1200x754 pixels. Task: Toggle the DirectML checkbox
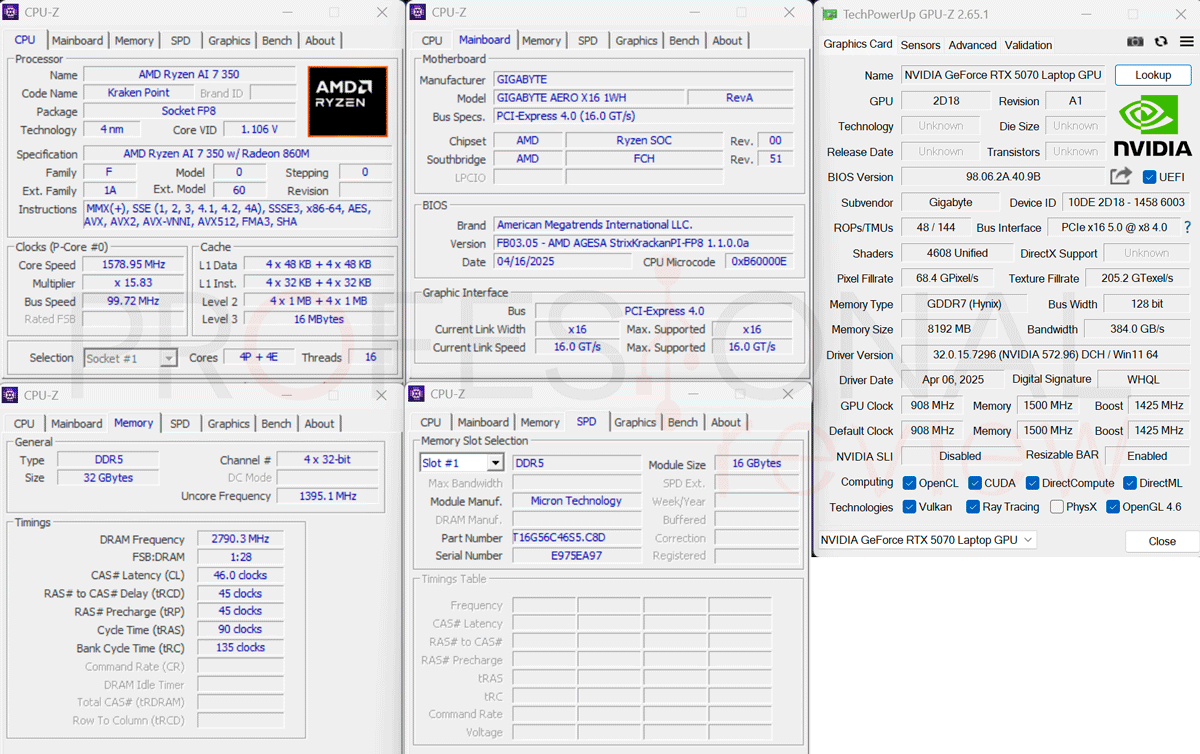click(1129, 483)
